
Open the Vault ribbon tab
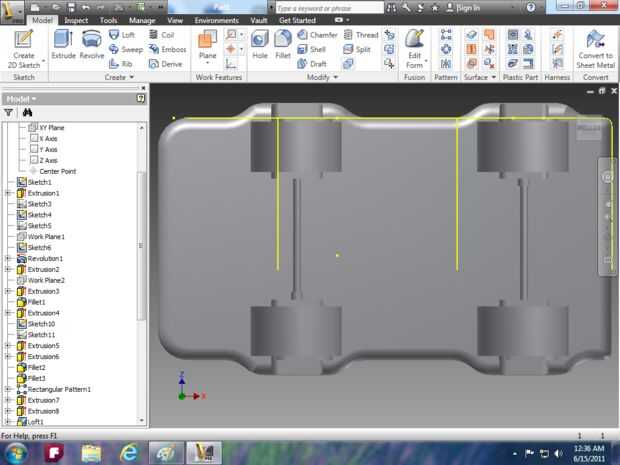click(259, 20)
